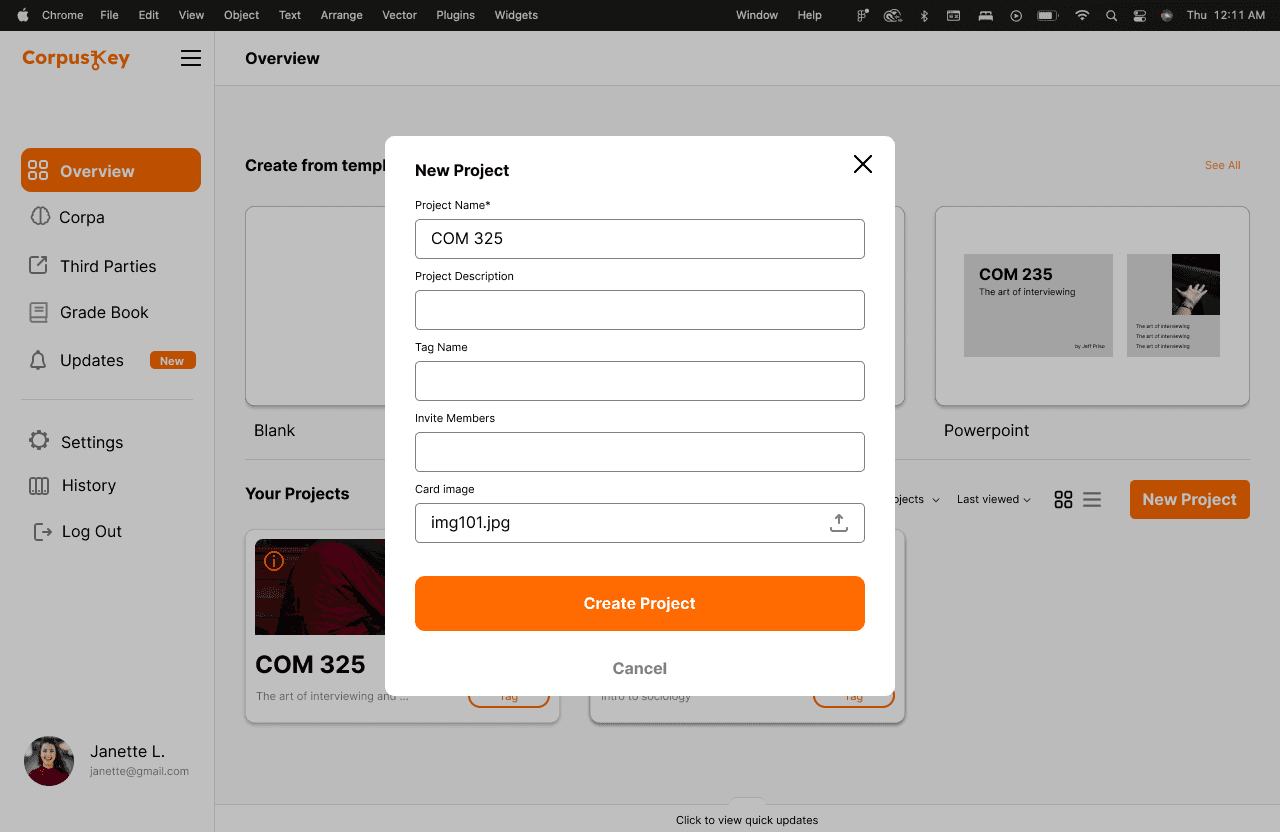Image resolution: width=1280 pixels, height=832 pixels.
Task: Focus the Project Description input field
Action: (x=640, y=310)
